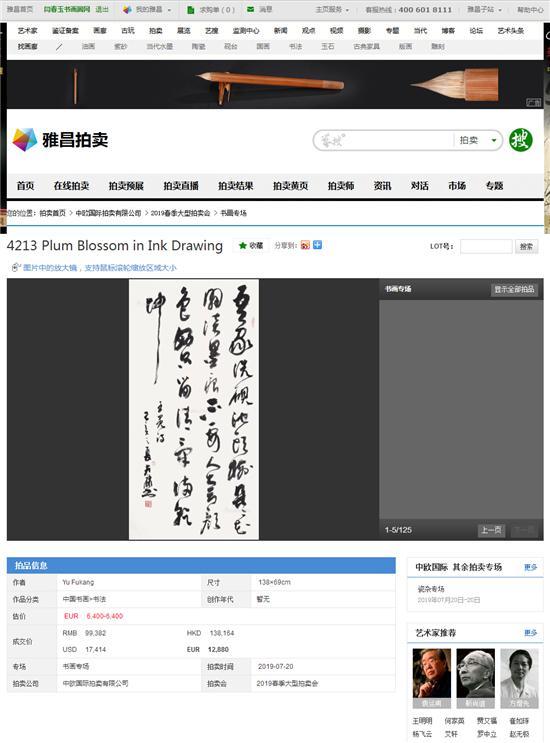Open the 在线拍卖 nav tab

[x=72, y=186]
